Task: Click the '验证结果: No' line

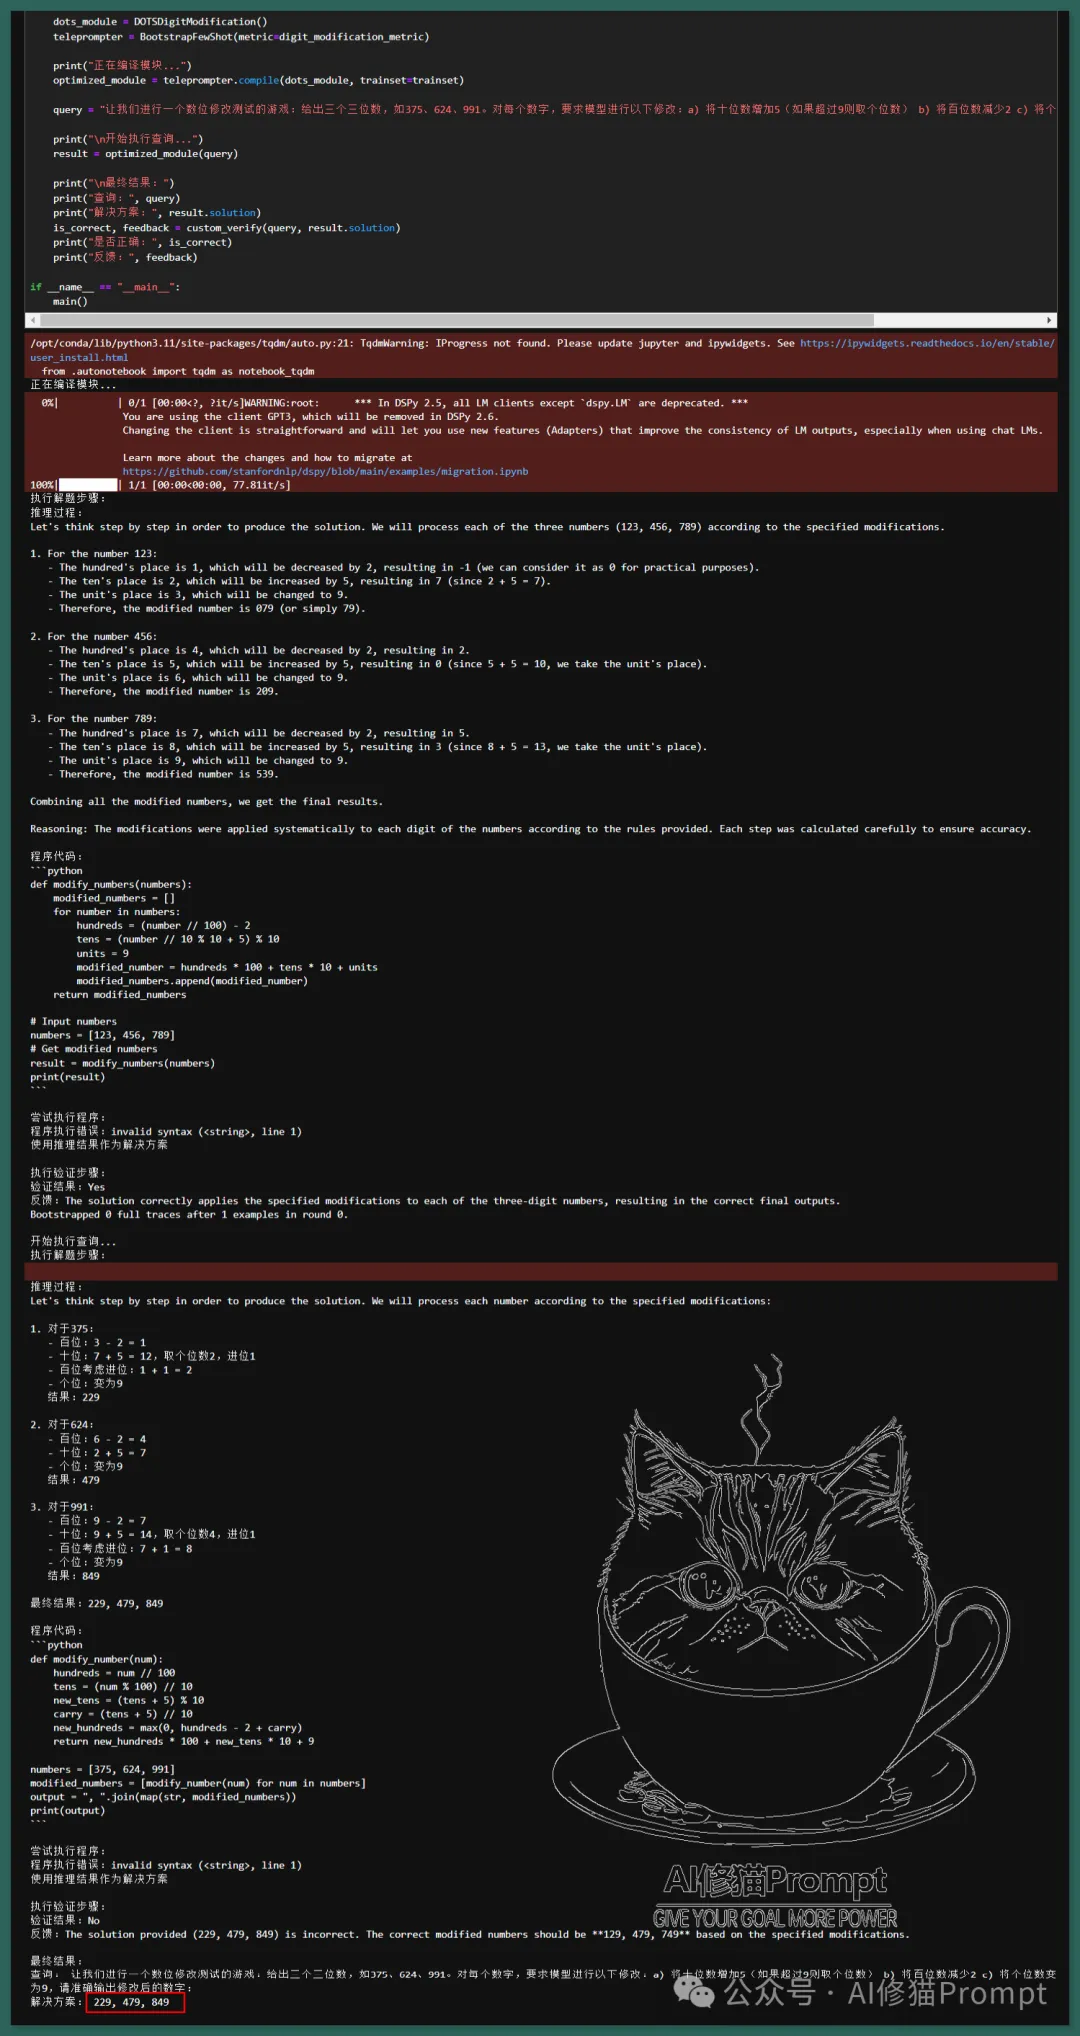Action: pyautogui.click(x=65, y=1921)
